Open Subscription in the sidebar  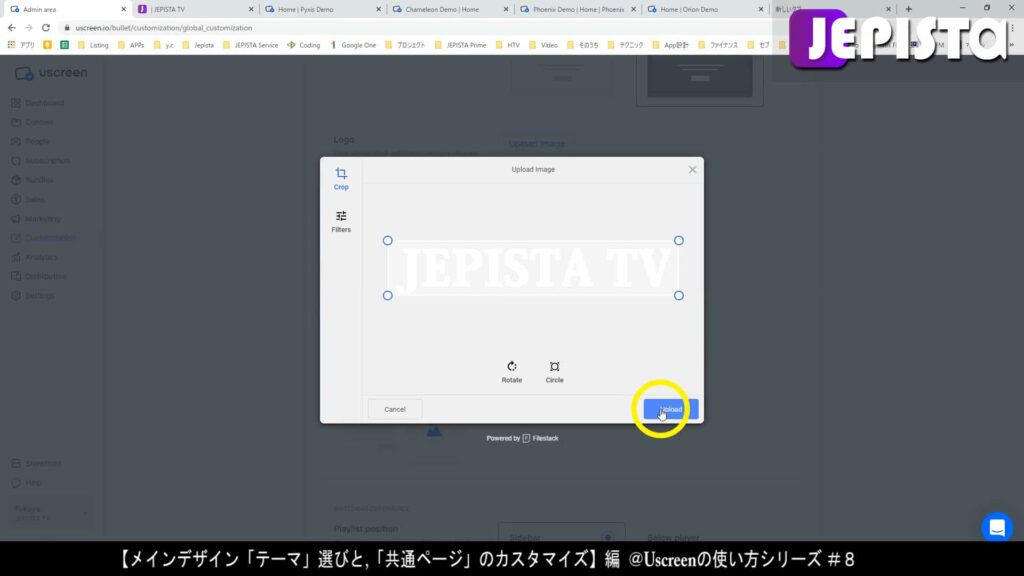[x=40, y=161]
